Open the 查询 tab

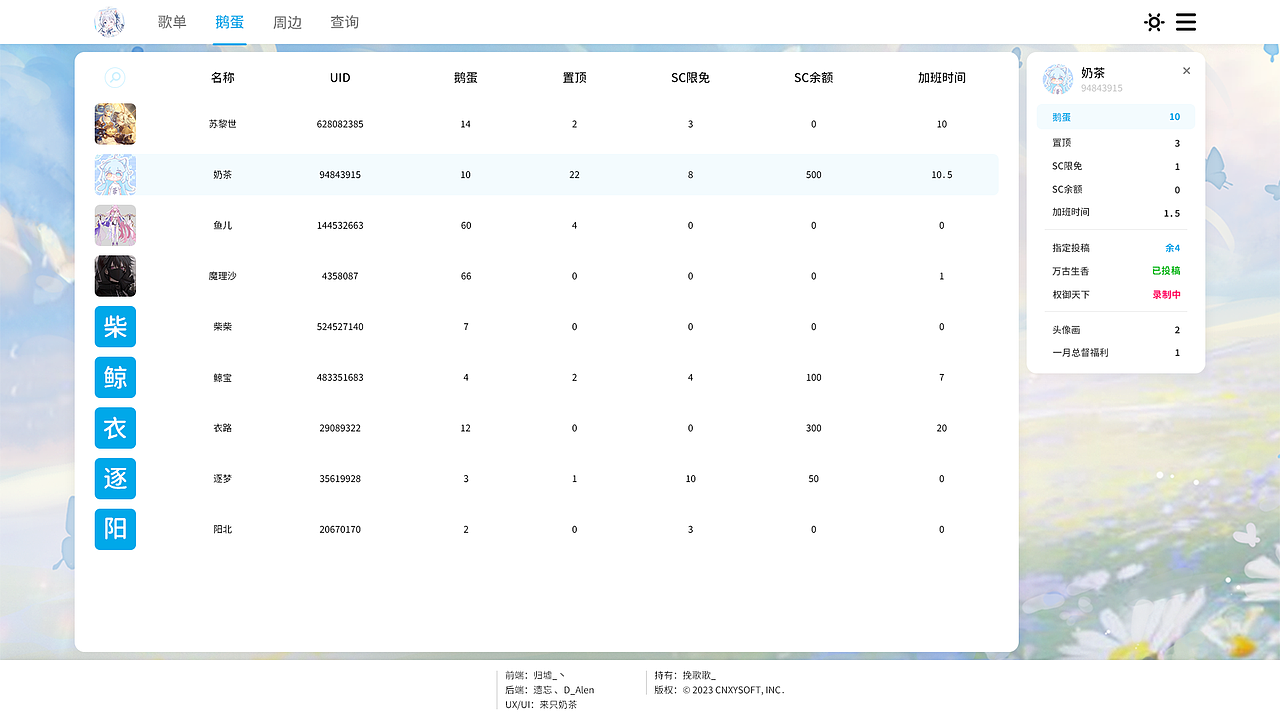click(344, 21)
